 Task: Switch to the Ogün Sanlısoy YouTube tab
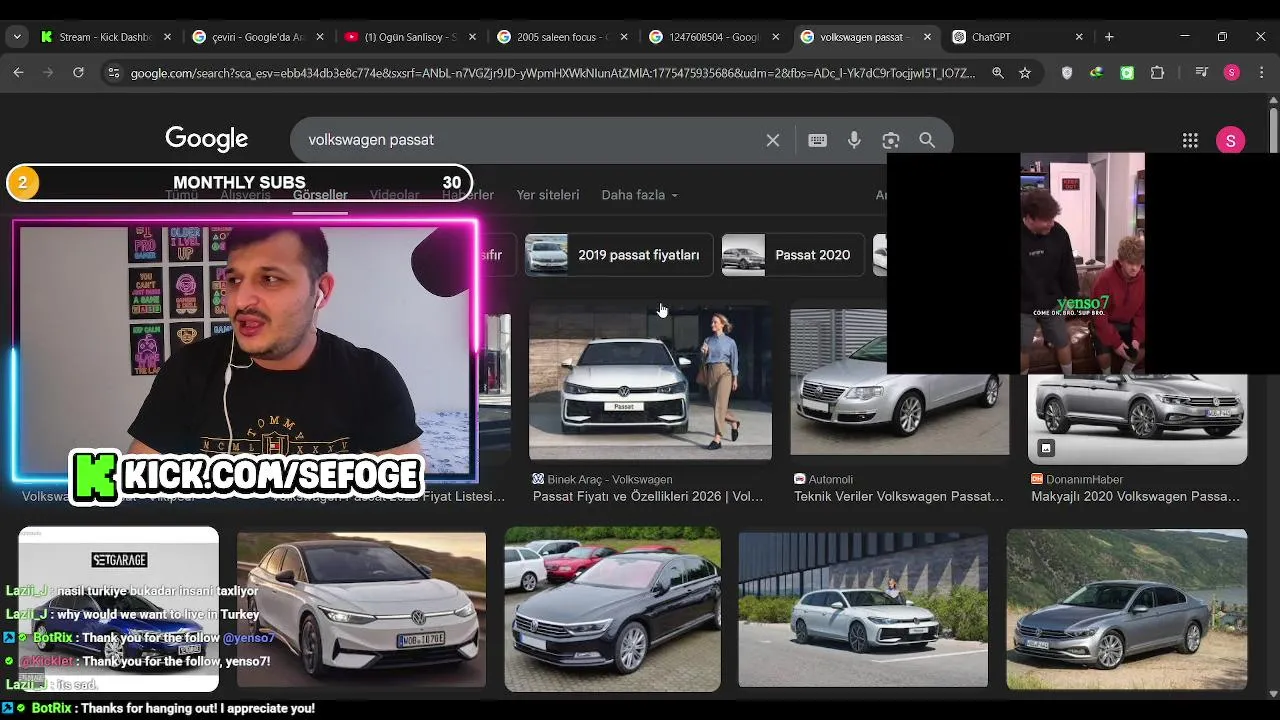(410, 37)
